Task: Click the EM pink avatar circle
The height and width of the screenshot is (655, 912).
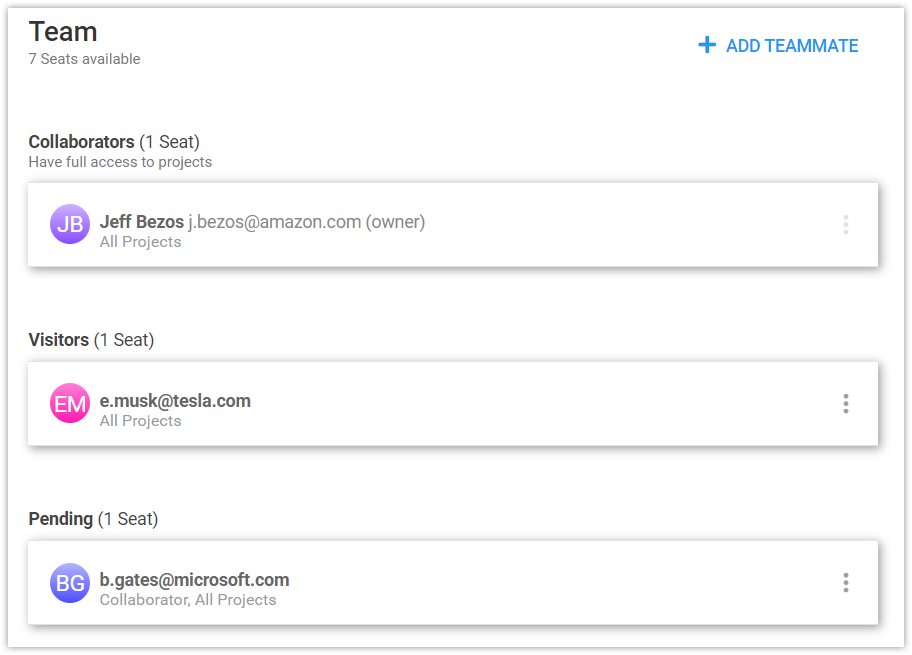Action: click(x=70, y=403)
